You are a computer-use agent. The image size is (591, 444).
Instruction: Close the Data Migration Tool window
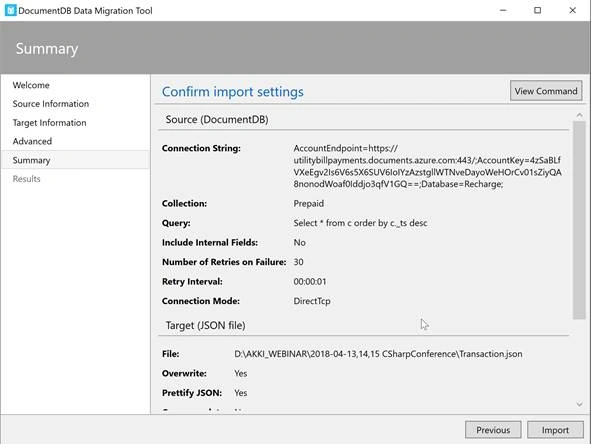[x=573, y=10]
